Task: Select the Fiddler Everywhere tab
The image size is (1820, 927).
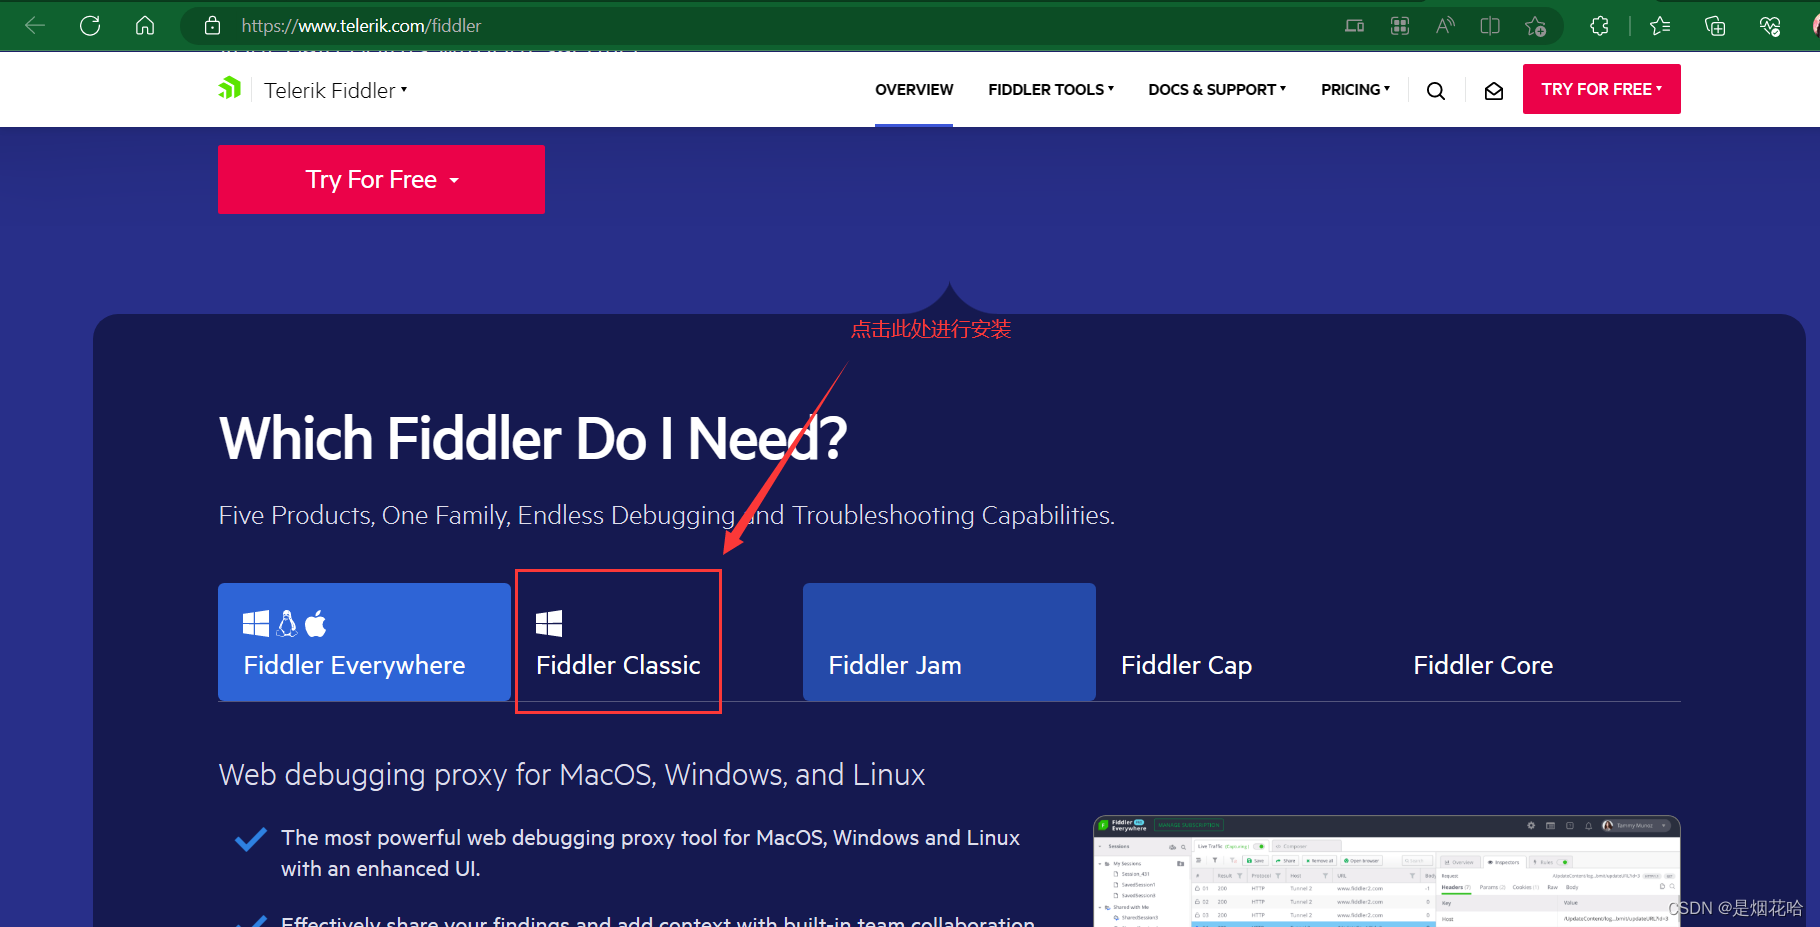Action: point(364,642)
